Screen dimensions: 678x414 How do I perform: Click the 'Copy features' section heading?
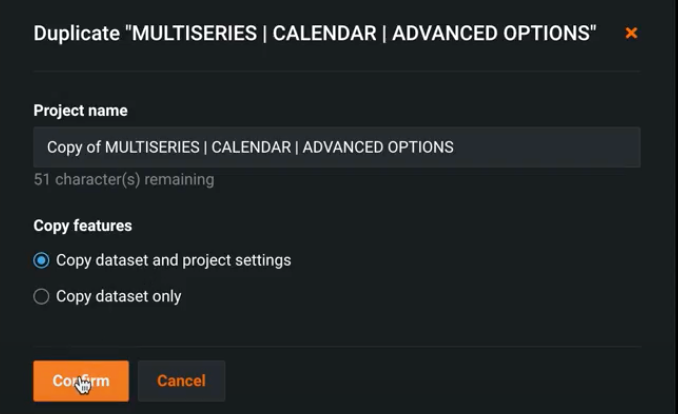(x=82, y=226)
